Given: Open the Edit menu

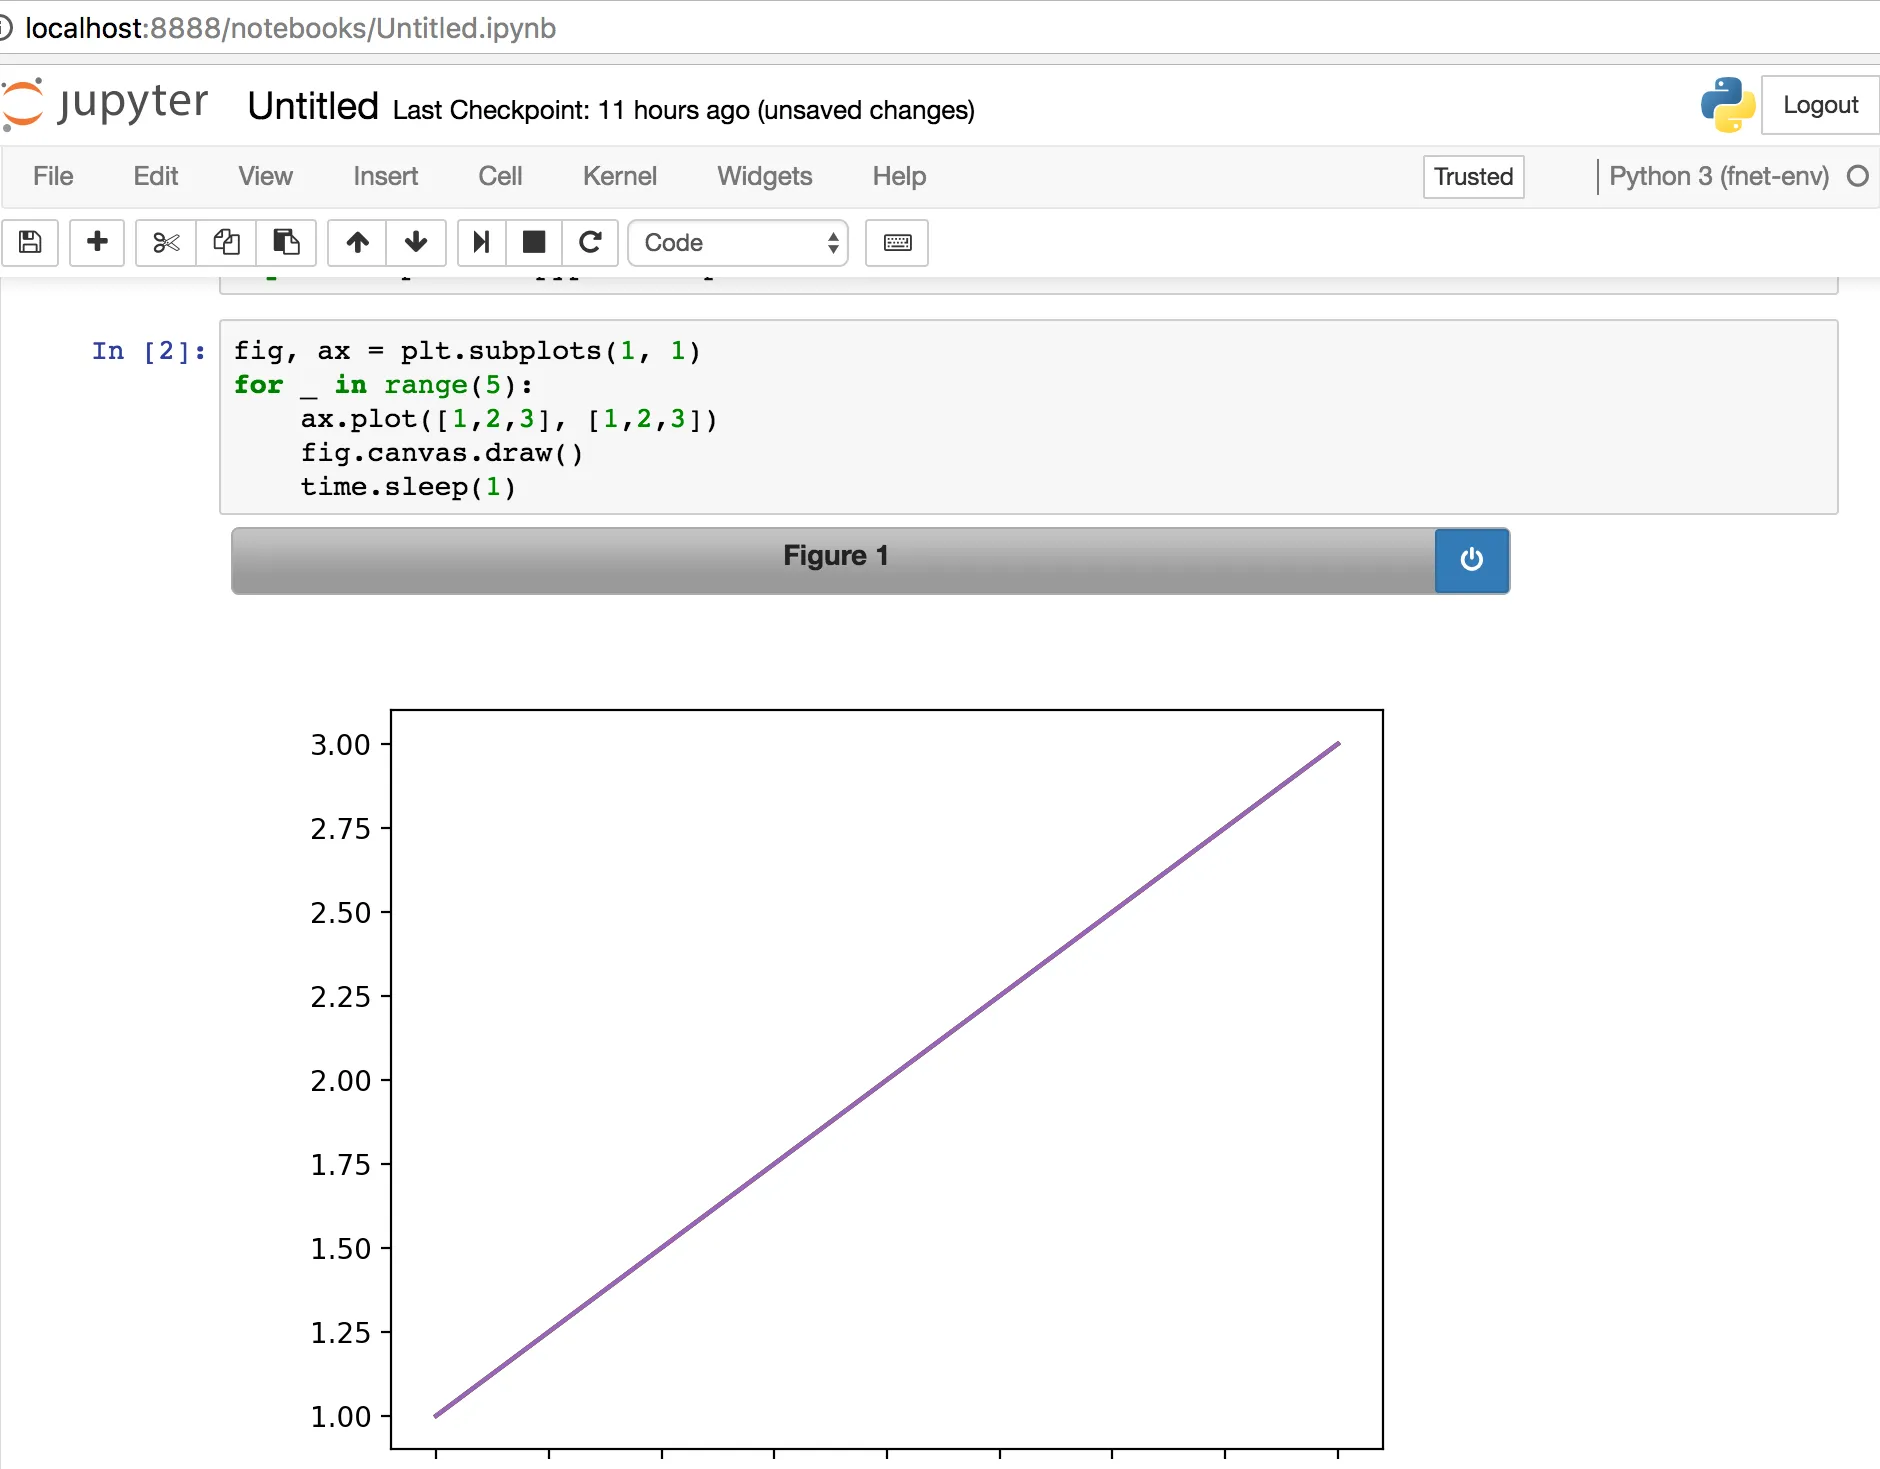Looking at the screenshot, I should [156, 176].
